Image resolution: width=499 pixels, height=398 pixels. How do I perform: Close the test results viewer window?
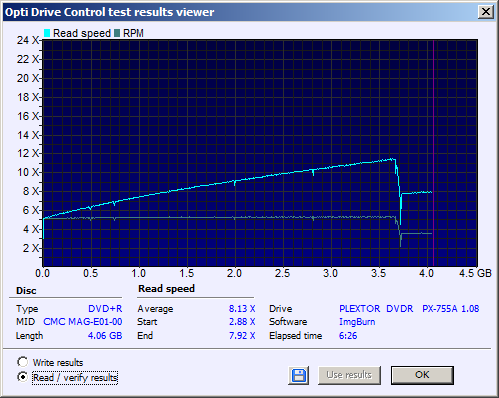click(x=486, y=12)
